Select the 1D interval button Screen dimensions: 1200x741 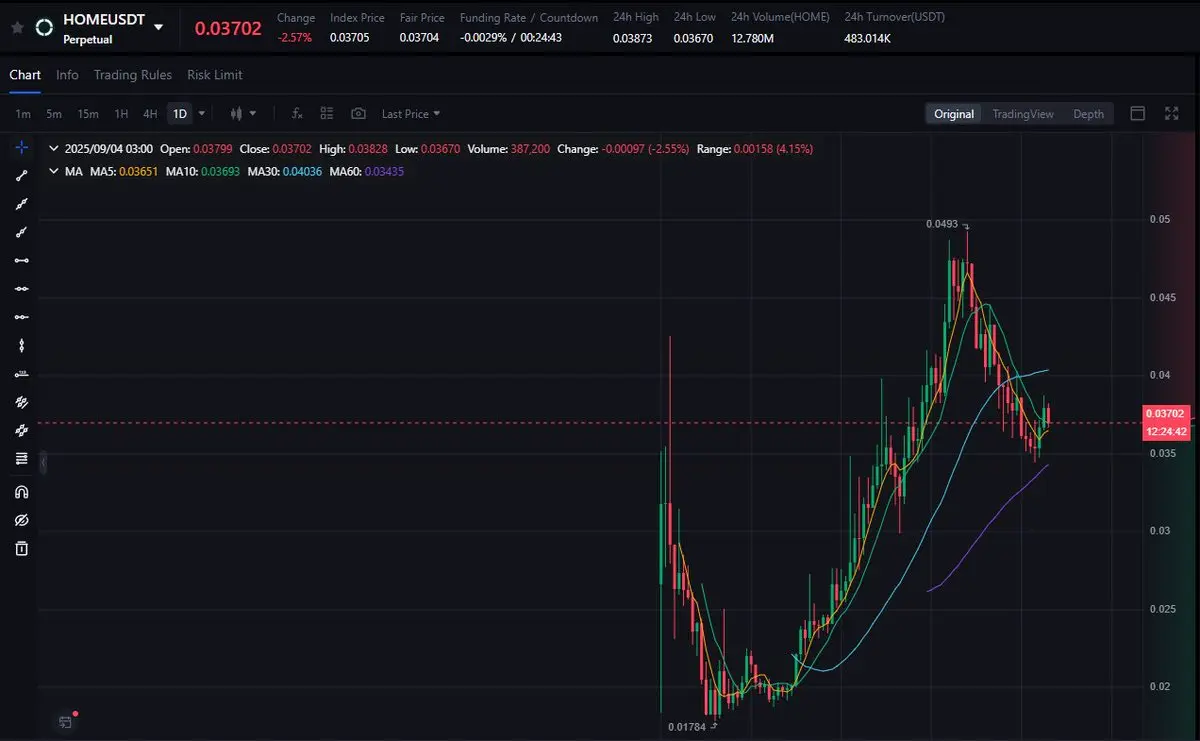pos(180,114)
